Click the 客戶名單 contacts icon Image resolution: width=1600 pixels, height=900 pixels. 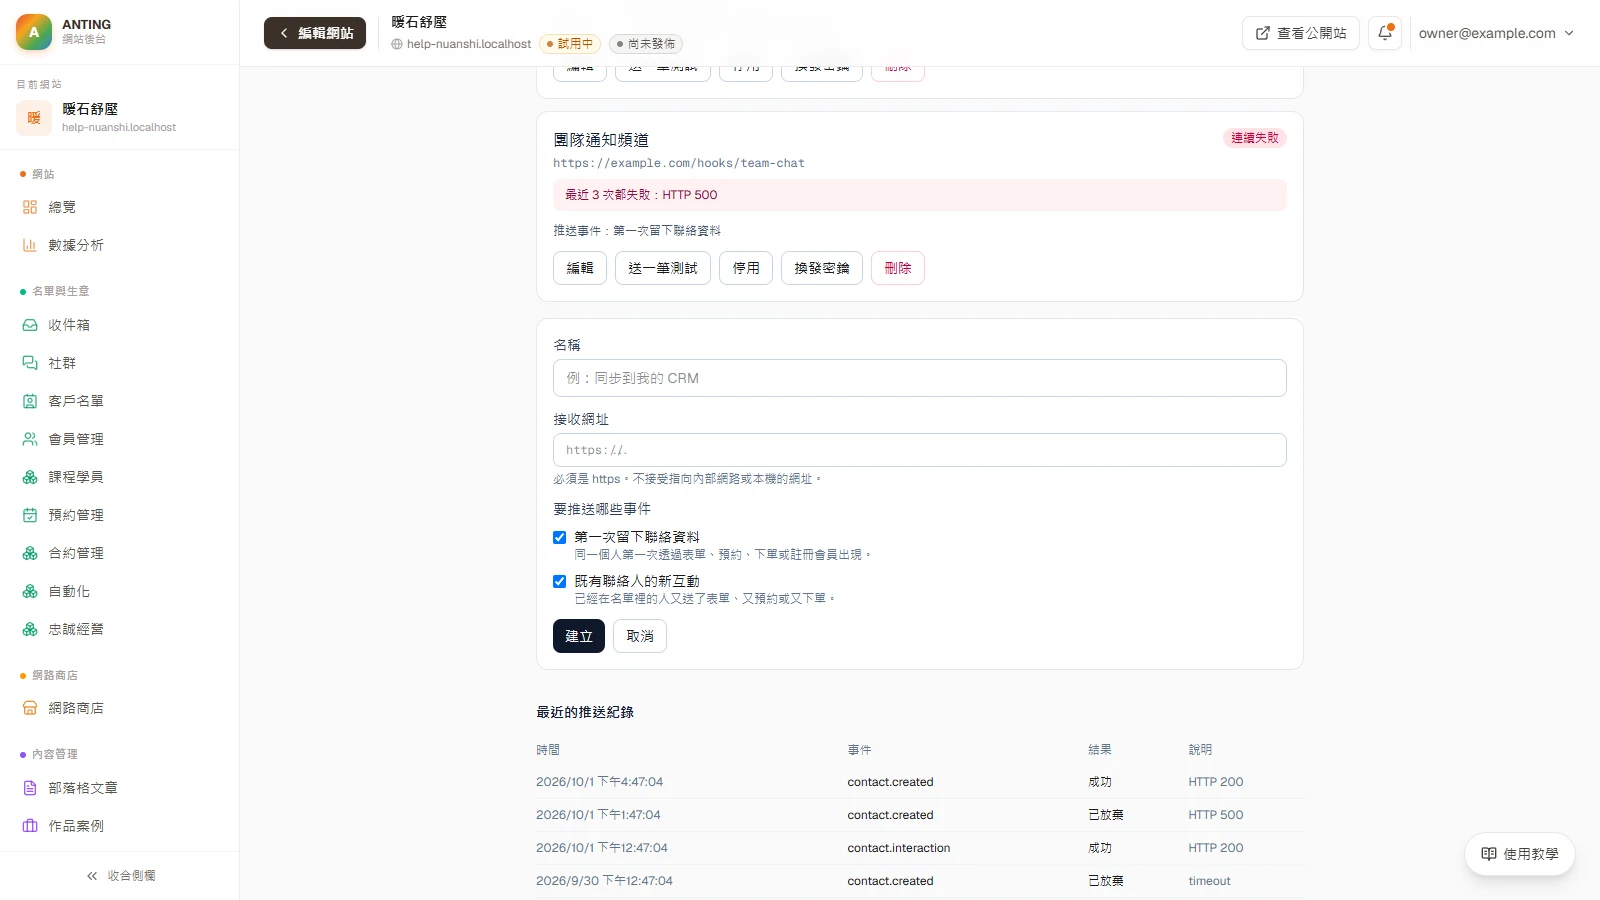click(x=30, y=401)
